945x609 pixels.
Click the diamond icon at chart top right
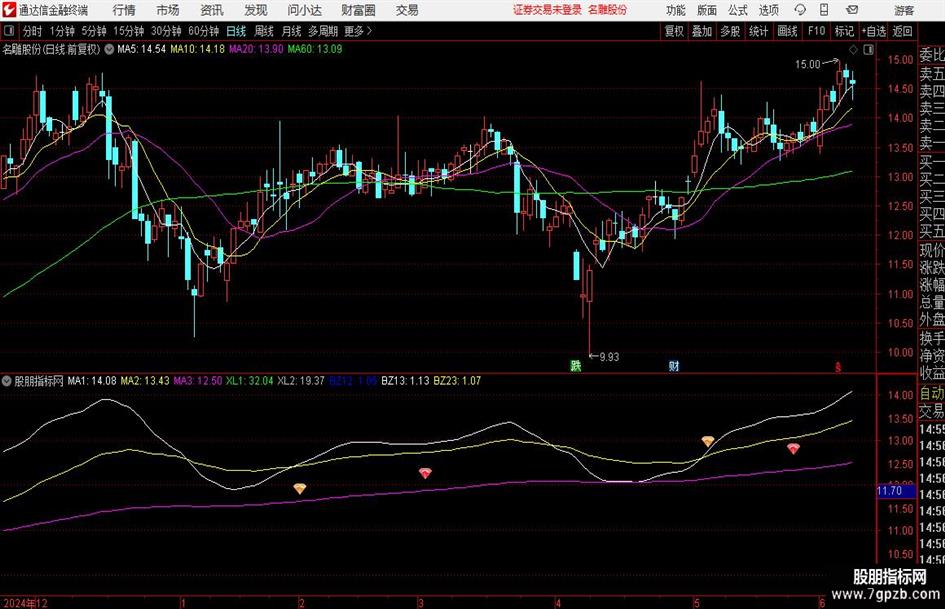[853, 49]
